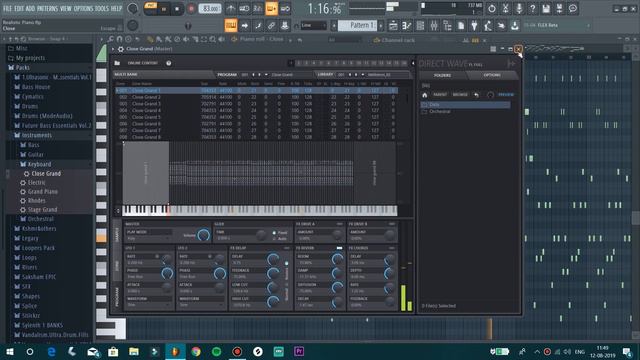Image resolution: width=640 pixels, height=360 pixels.
Task: Expand the Drums pack in browser
Action: [x=30, y=106]
